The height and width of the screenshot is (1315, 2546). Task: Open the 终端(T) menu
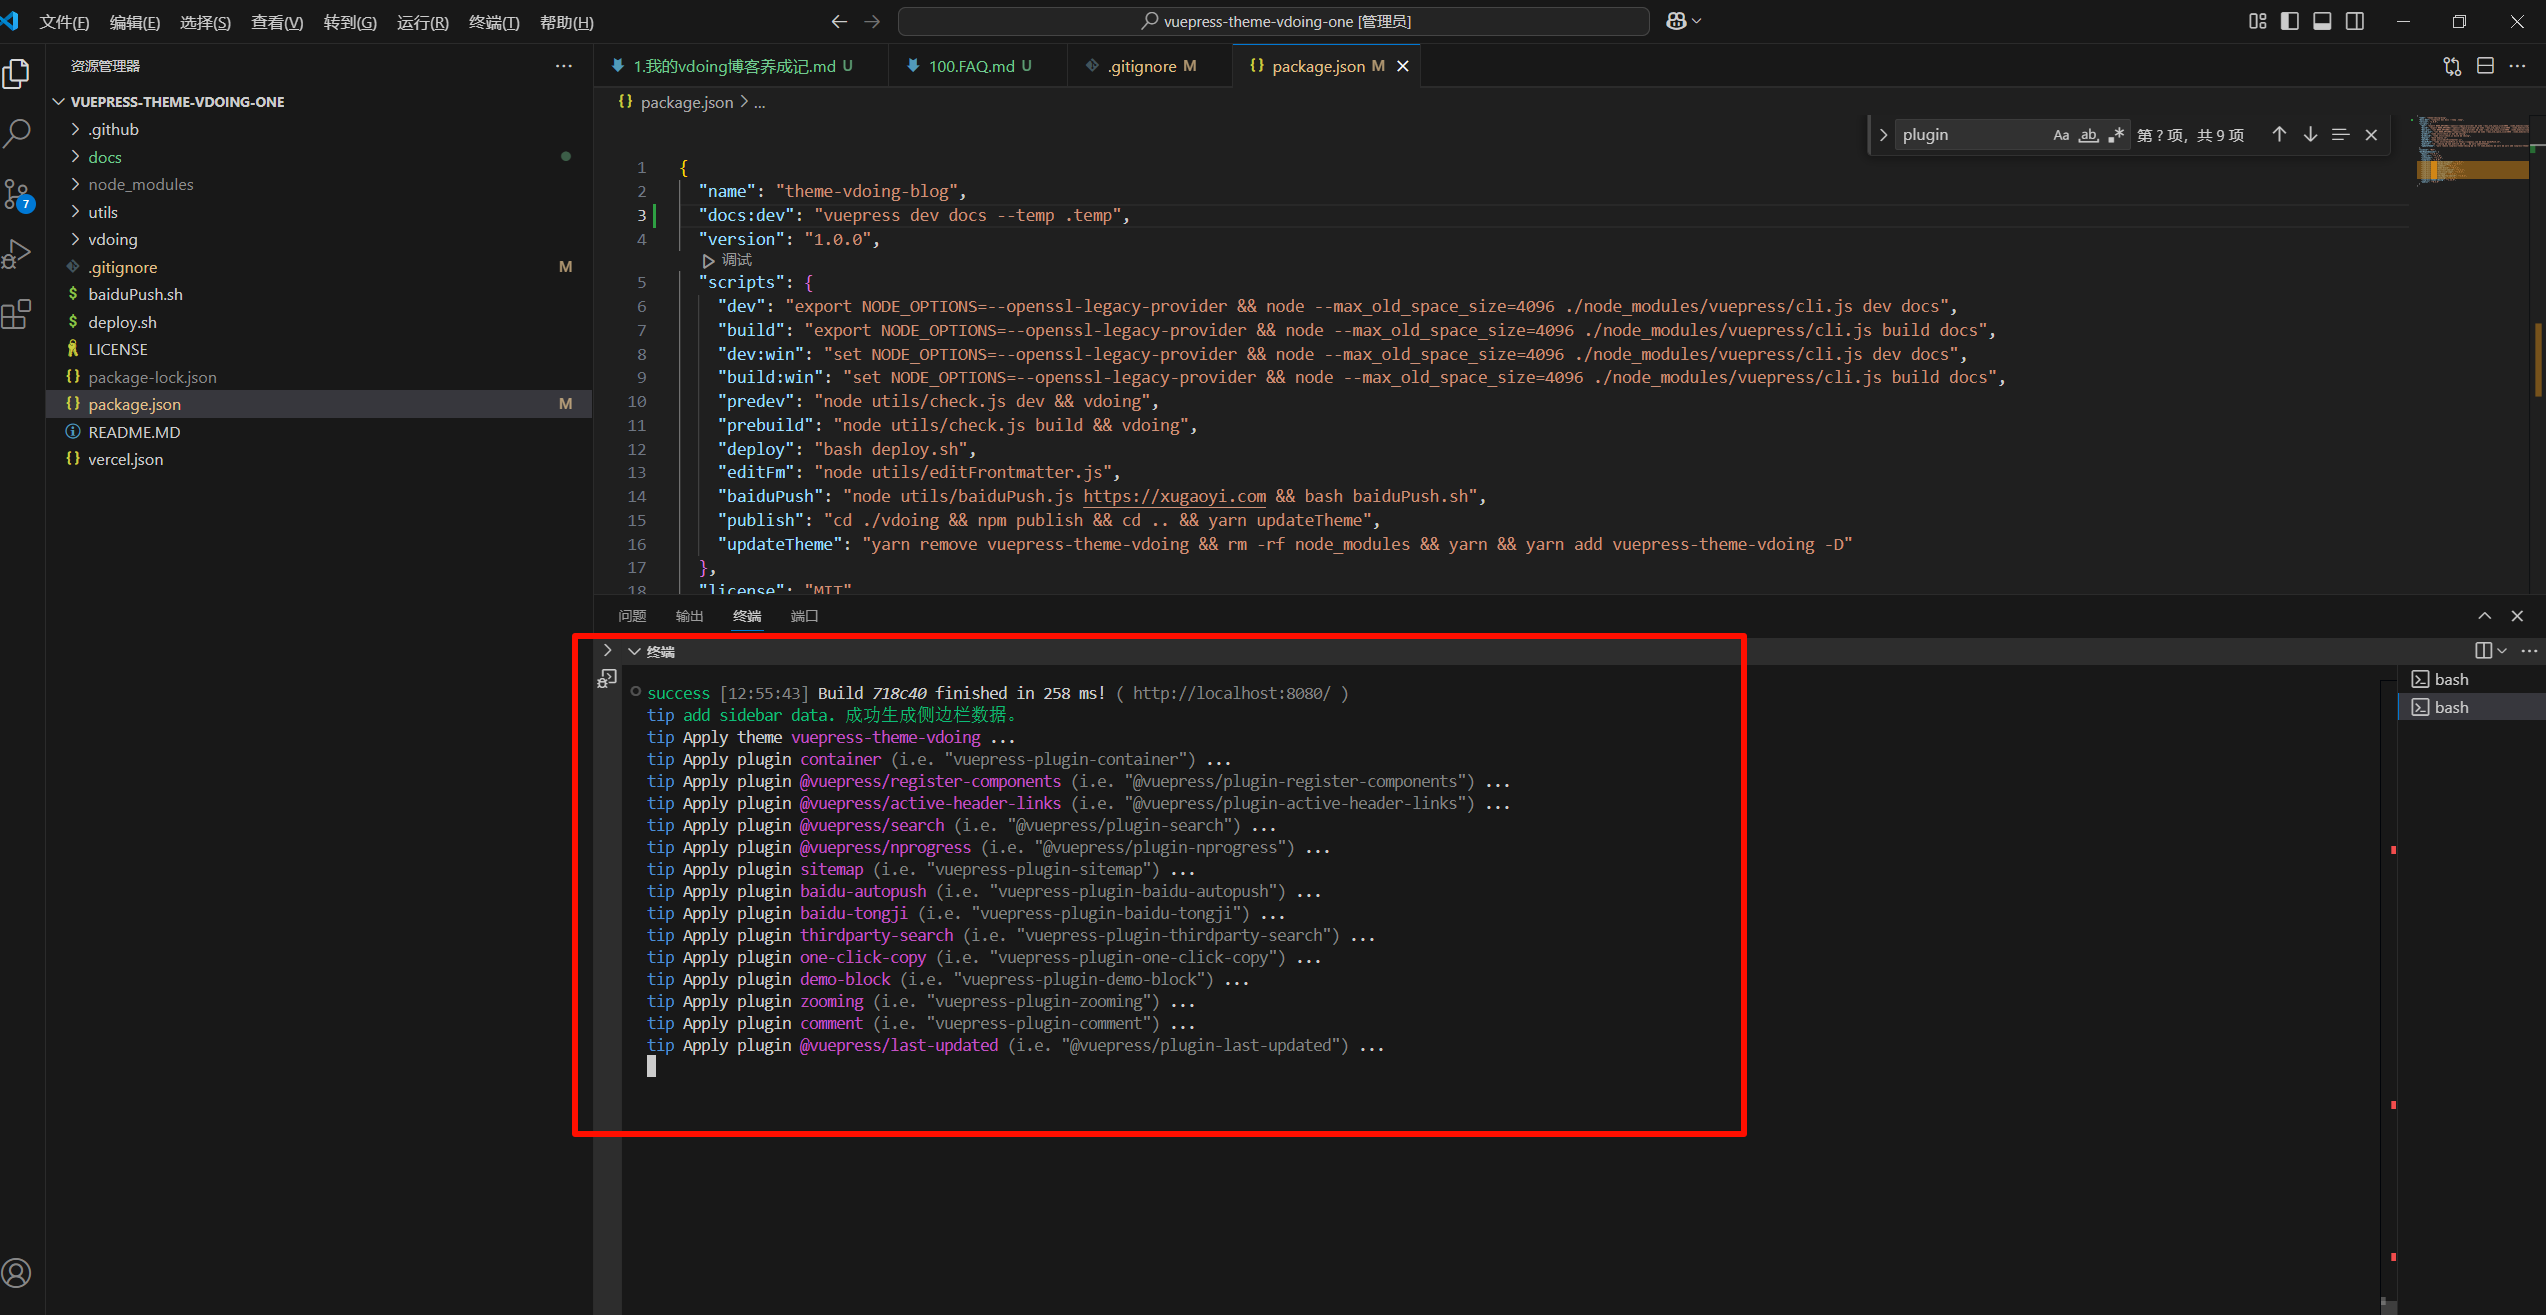(494, 22)
